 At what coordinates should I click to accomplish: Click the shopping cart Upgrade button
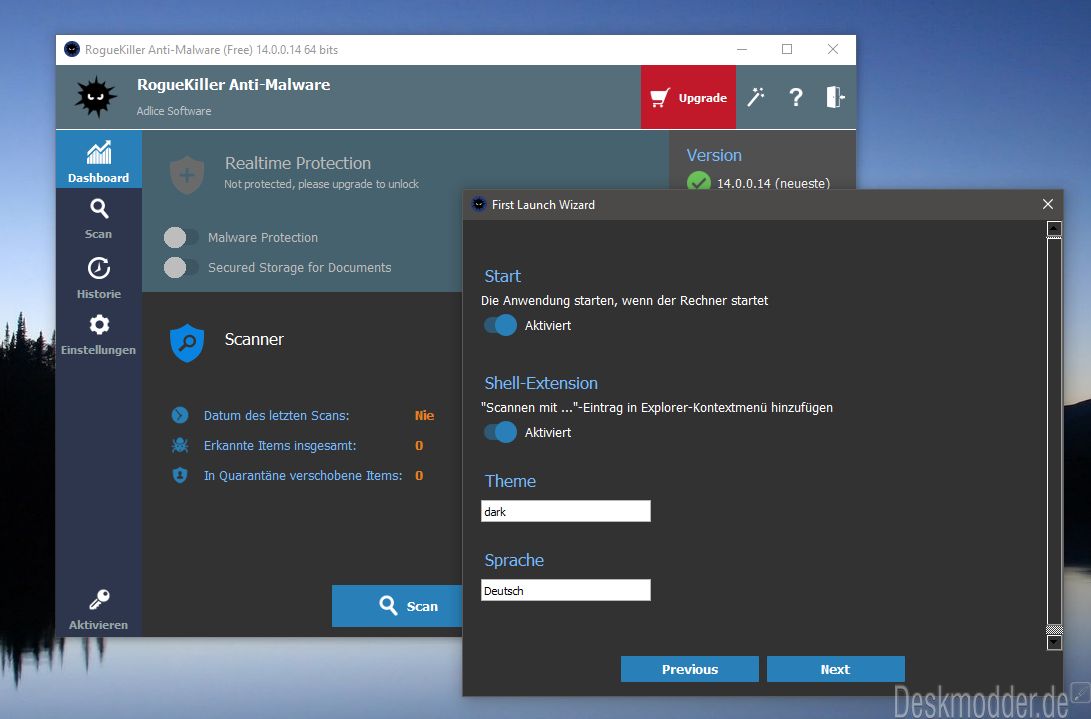pos(688,97)
